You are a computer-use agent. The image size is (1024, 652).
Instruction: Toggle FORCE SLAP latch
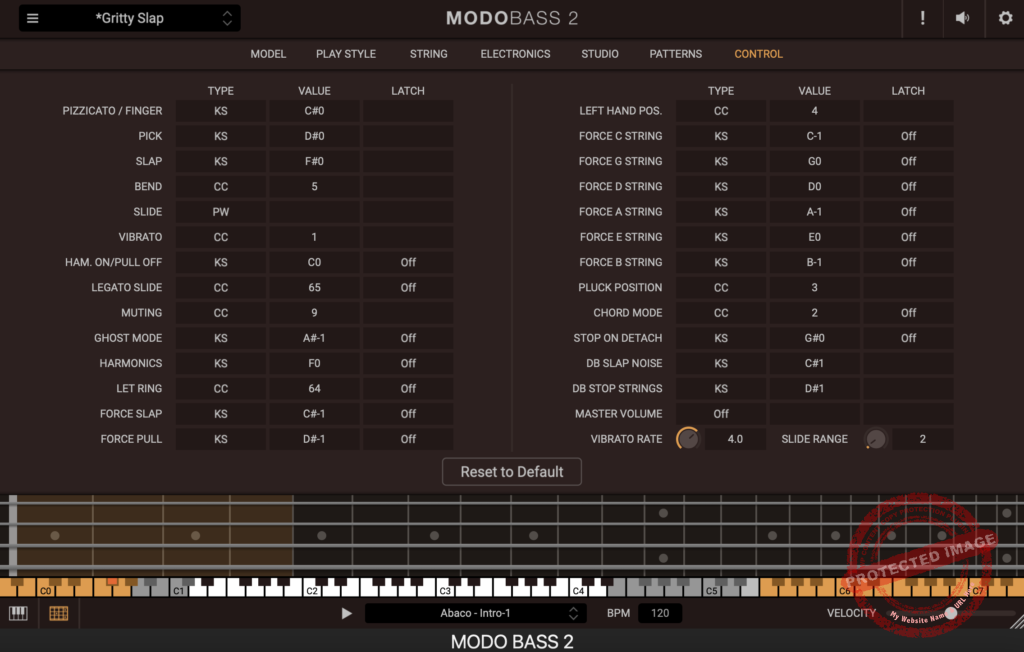(x=408, y=414)
